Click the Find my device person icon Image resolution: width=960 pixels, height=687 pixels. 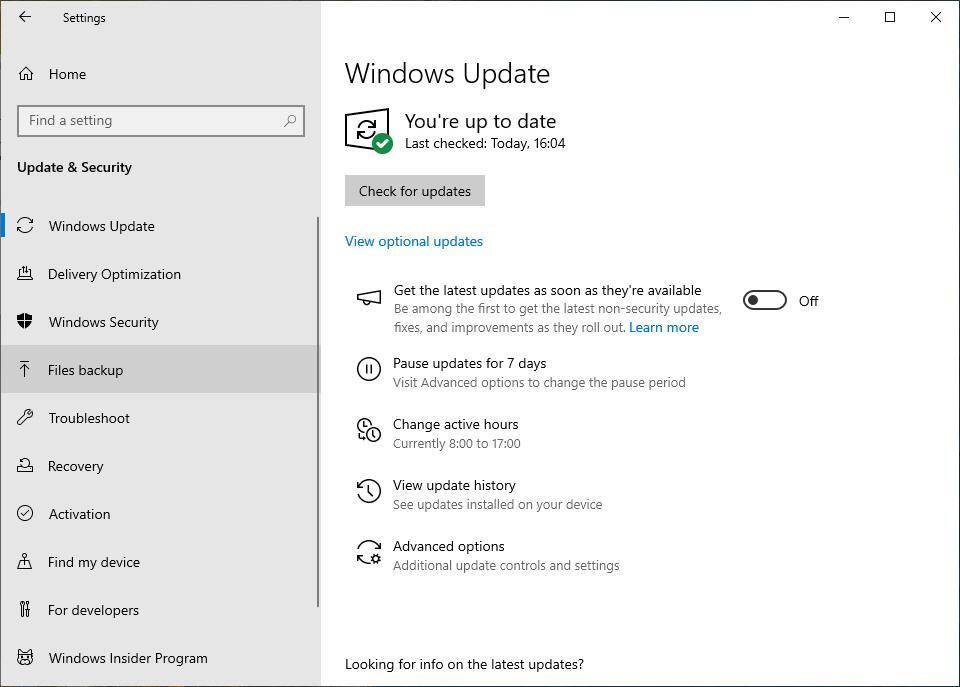24,561
